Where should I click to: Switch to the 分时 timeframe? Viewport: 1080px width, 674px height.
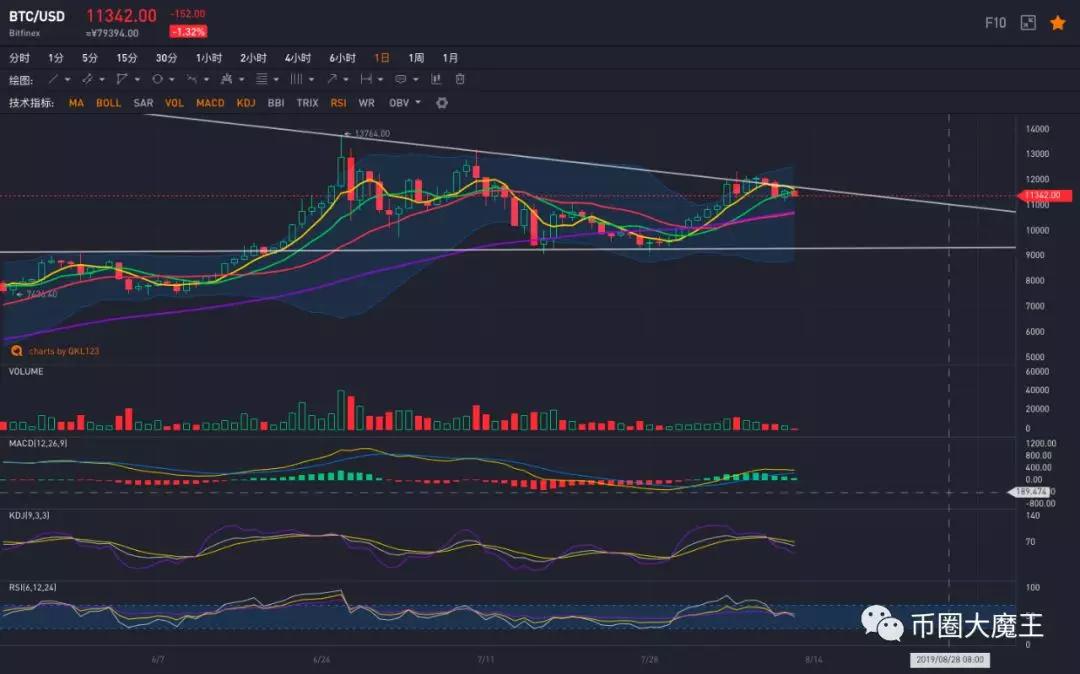[19, 58]
